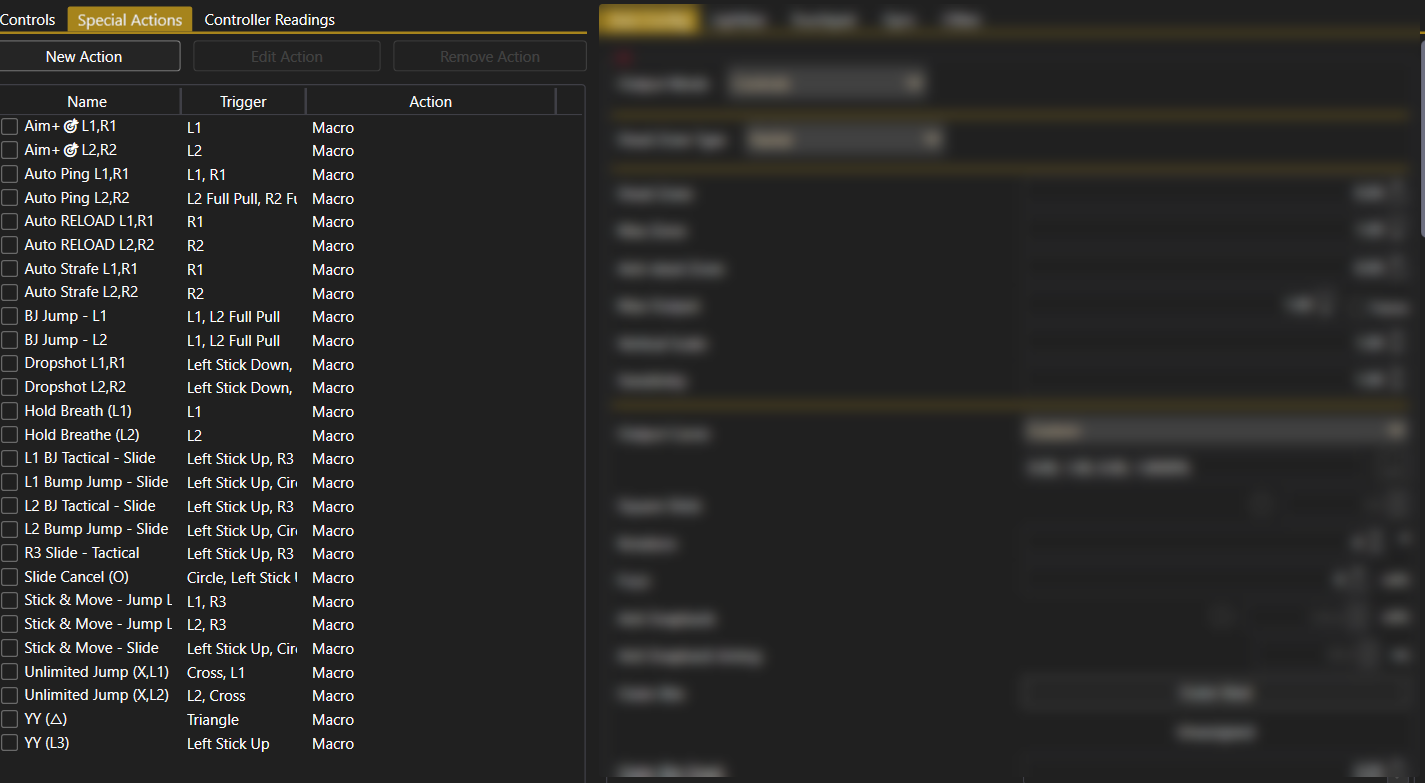Viewport: 1425px width, 783px height.
Task: Check the "YY (△)" action checkbox
Action: pos(8,719)
